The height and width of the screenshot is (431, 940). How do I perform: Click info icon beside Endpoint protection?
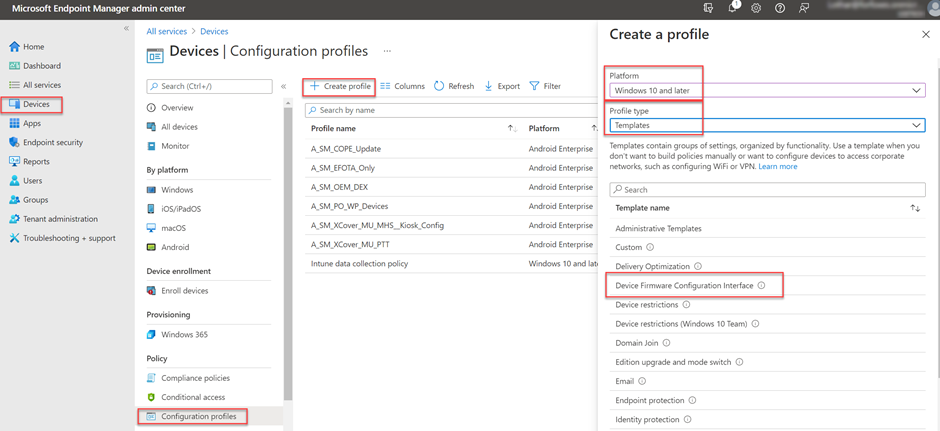click(x=691, y=400)
